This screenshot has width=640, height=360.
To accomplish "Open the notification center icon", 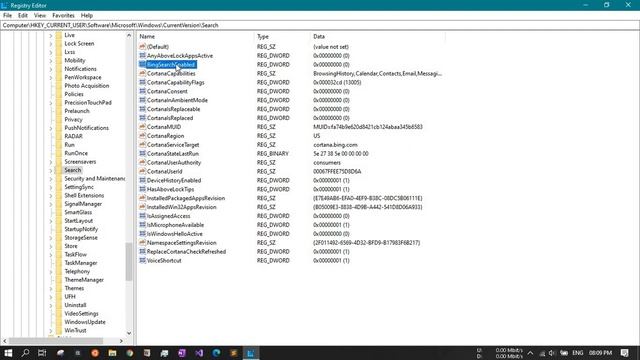I will click(624, 353).
